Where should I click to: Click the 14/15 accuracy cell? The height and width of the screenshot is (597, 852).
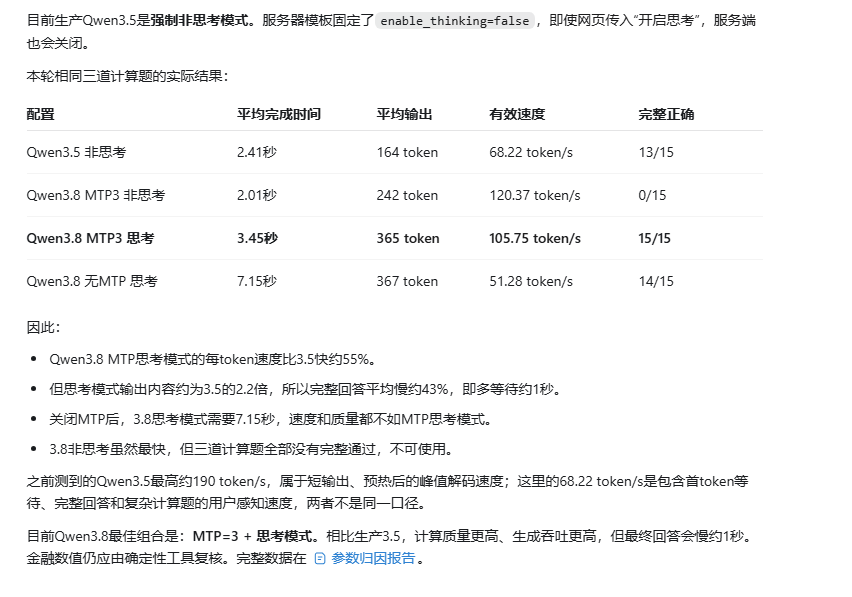656,281
